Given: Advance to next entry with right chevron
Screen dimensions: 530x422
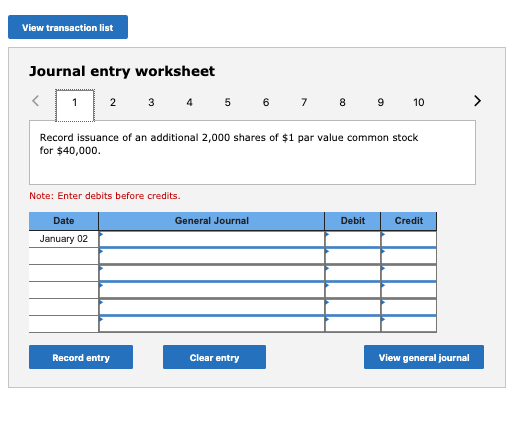Looking at the screenshot, I should (477, 101).
